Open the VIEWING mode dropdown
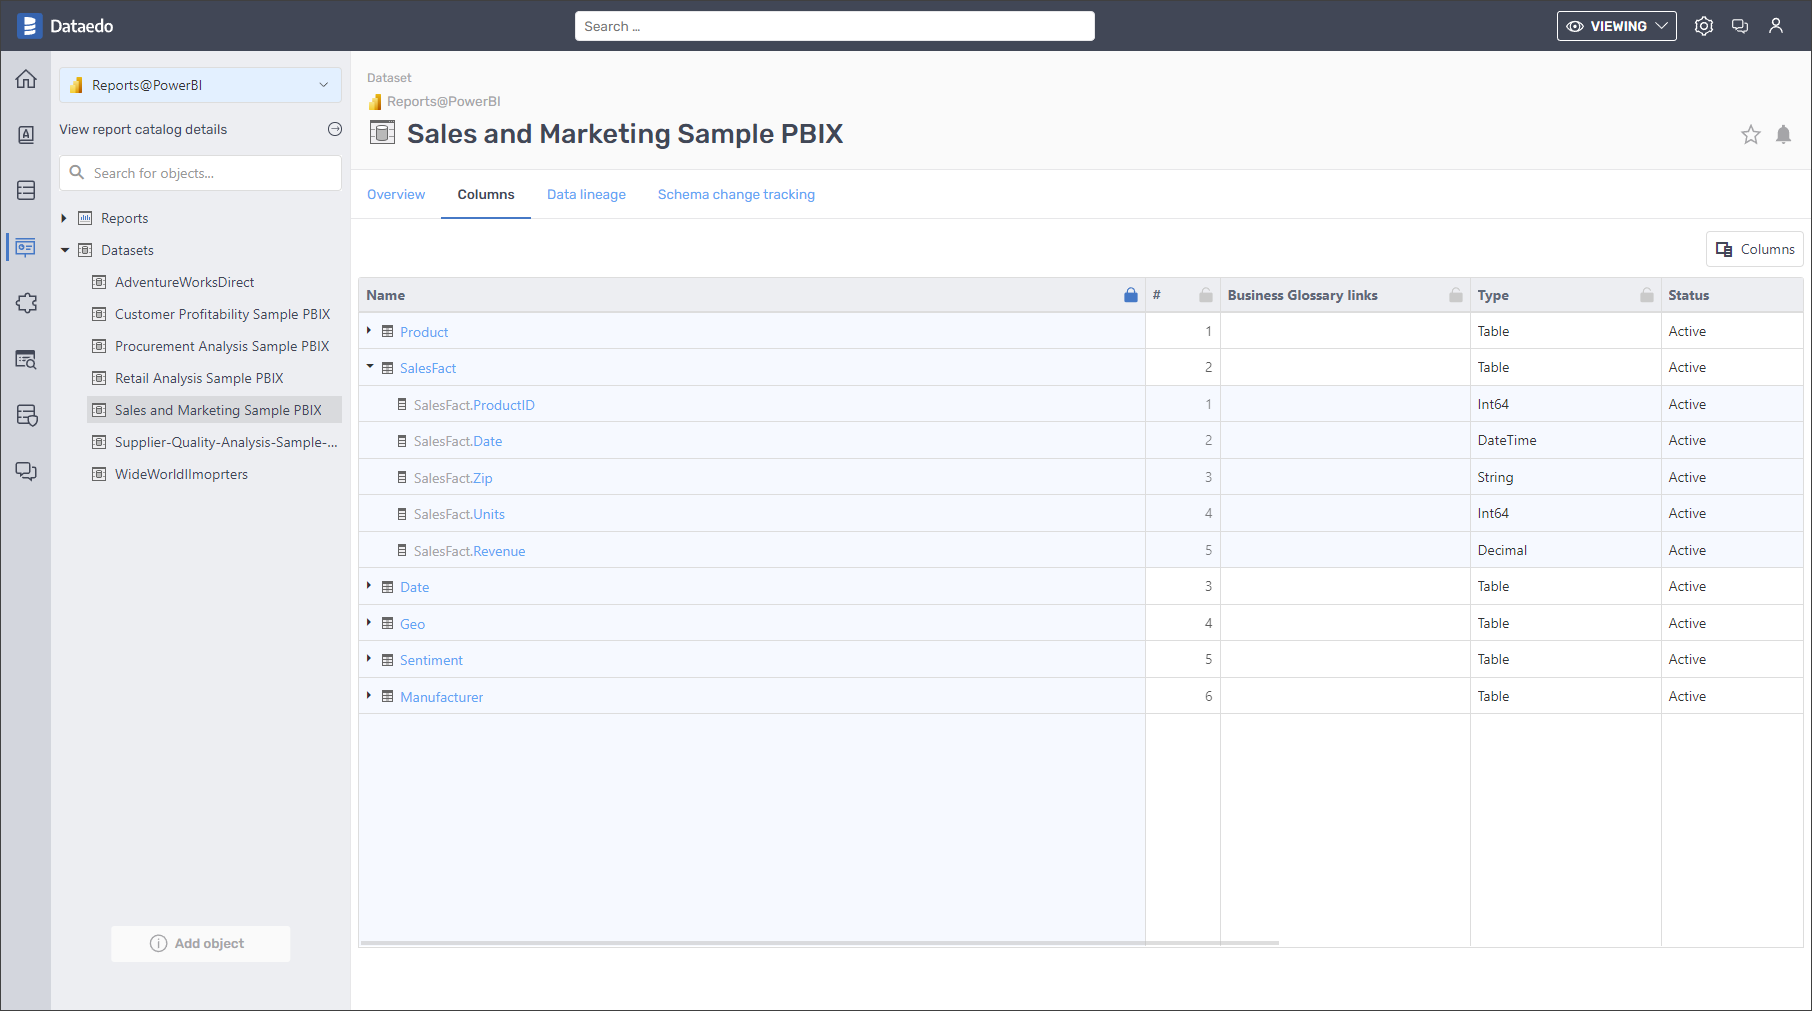 (x=1616, y=25)
